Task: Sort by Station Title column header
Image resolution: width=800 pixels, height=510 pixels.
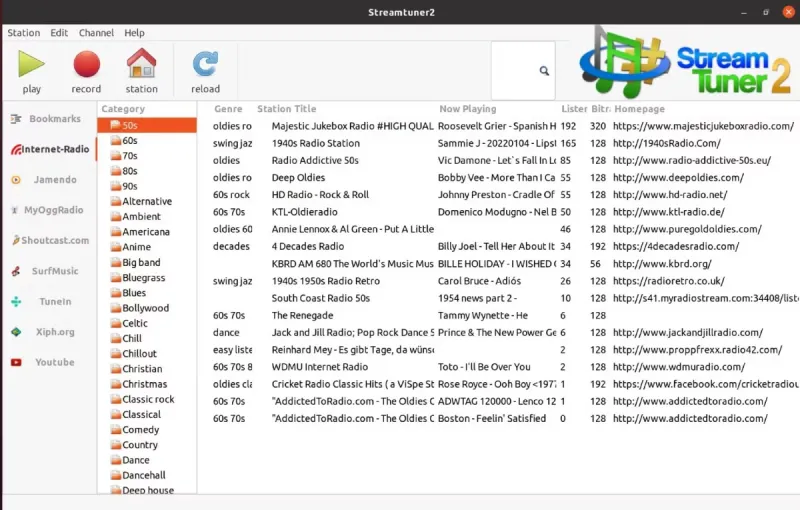Action: [x=287, y=109]
